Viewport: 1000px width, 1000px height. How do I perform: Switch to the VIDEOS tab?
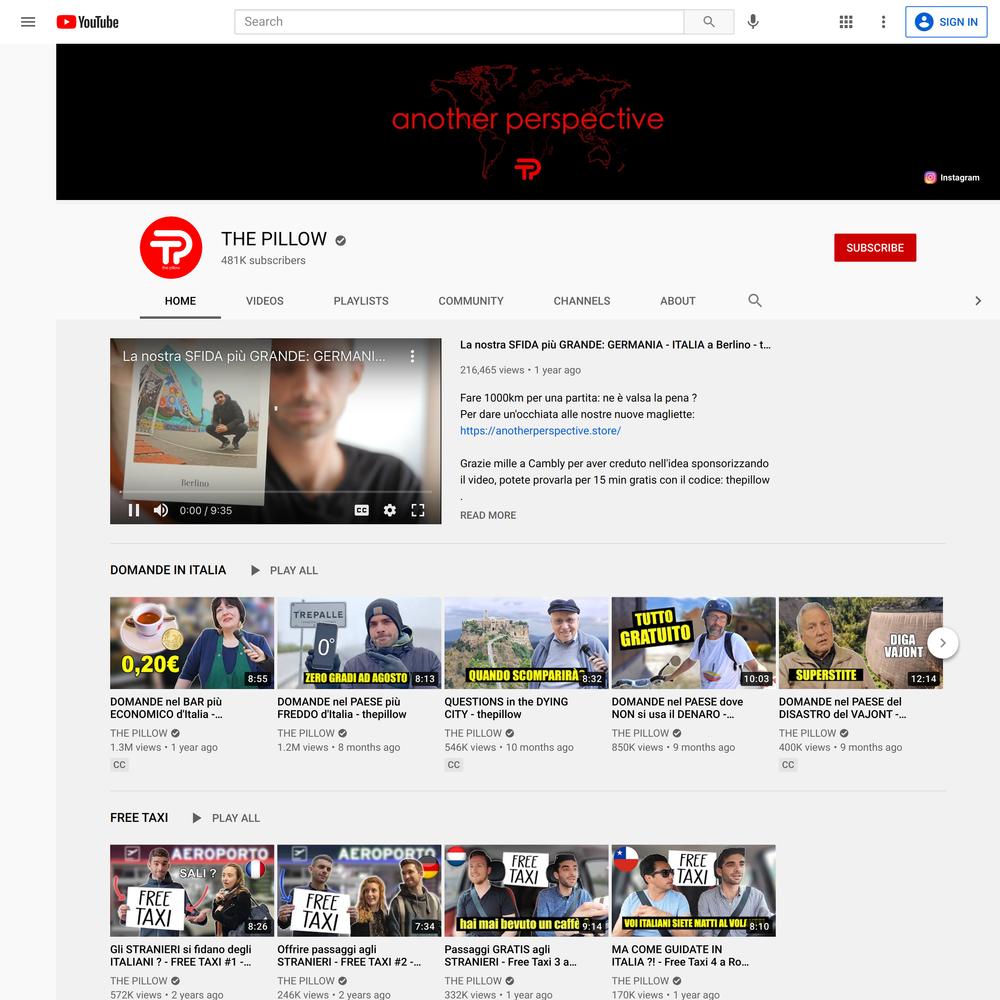click(265, 301)
